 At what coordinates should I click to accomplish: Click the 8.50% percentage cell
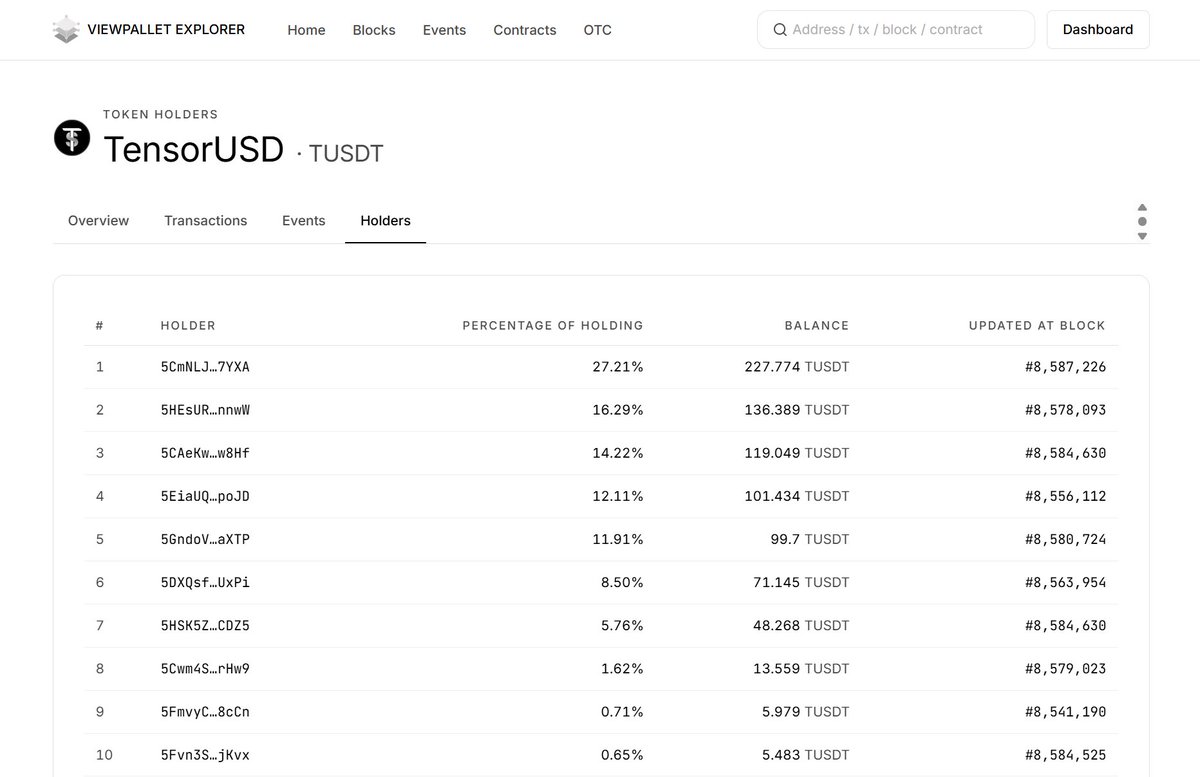click(622, 582)
